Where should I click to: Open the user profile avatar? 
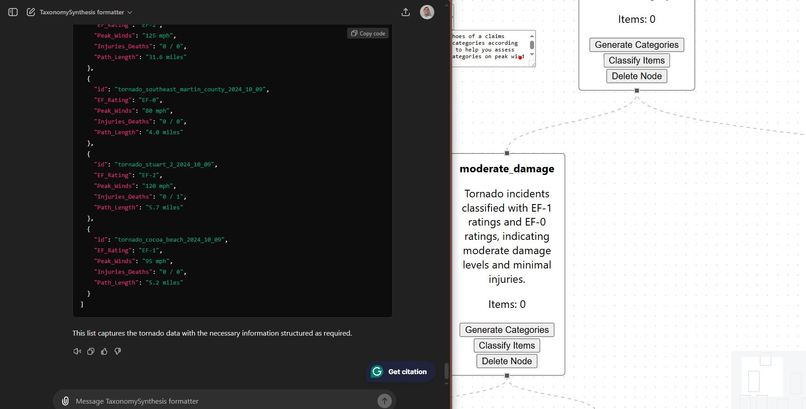pos(427,12)
